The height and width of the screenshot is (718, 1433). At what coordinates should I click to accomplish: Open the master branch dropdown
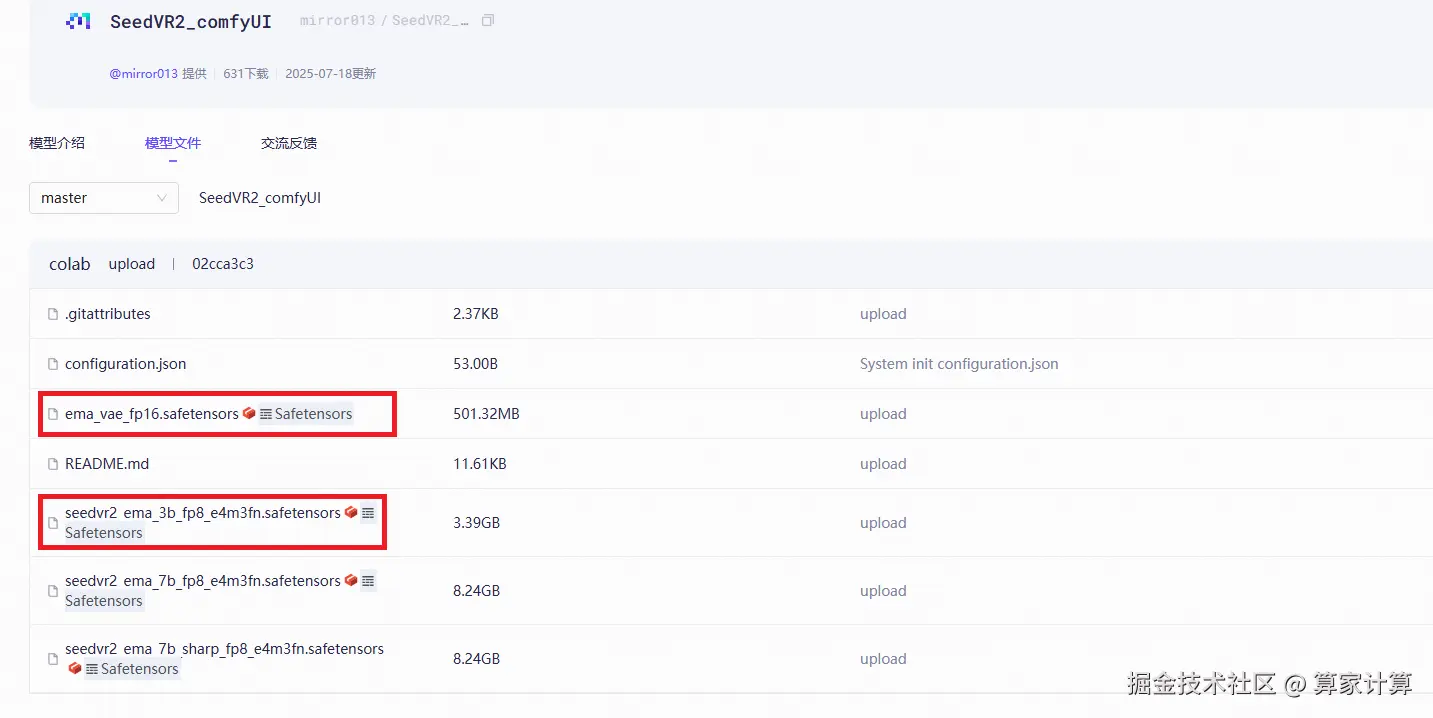tap(104, 198)
